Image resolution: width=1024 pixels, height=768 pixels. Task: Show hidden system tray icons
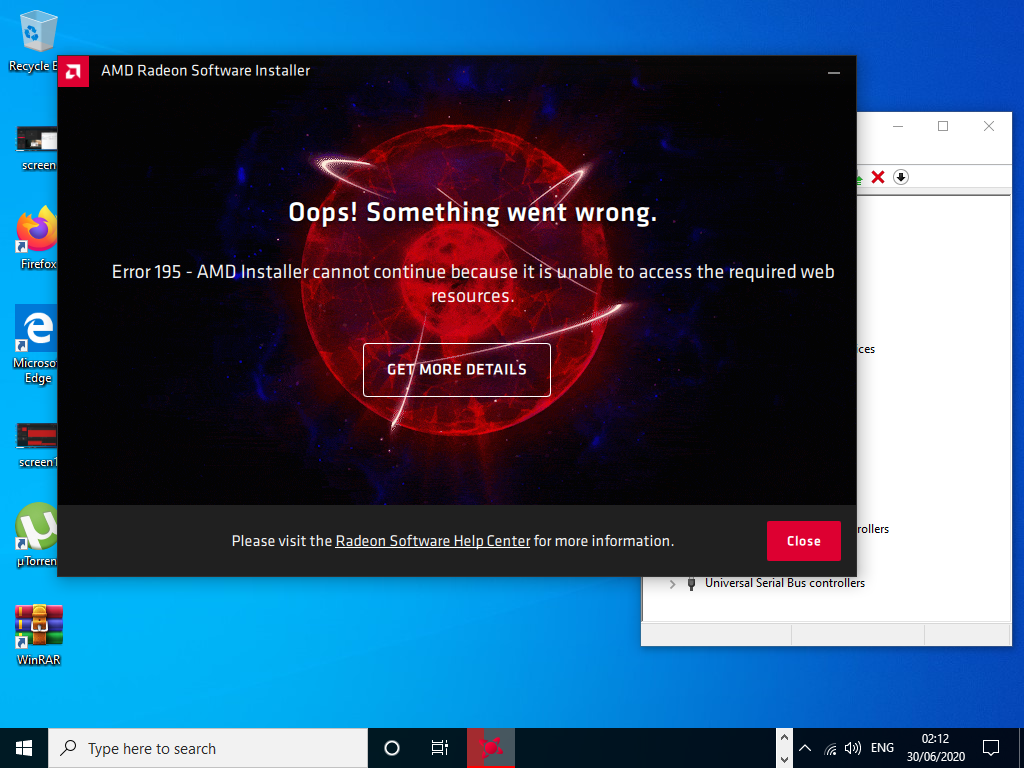coord(805,748)
